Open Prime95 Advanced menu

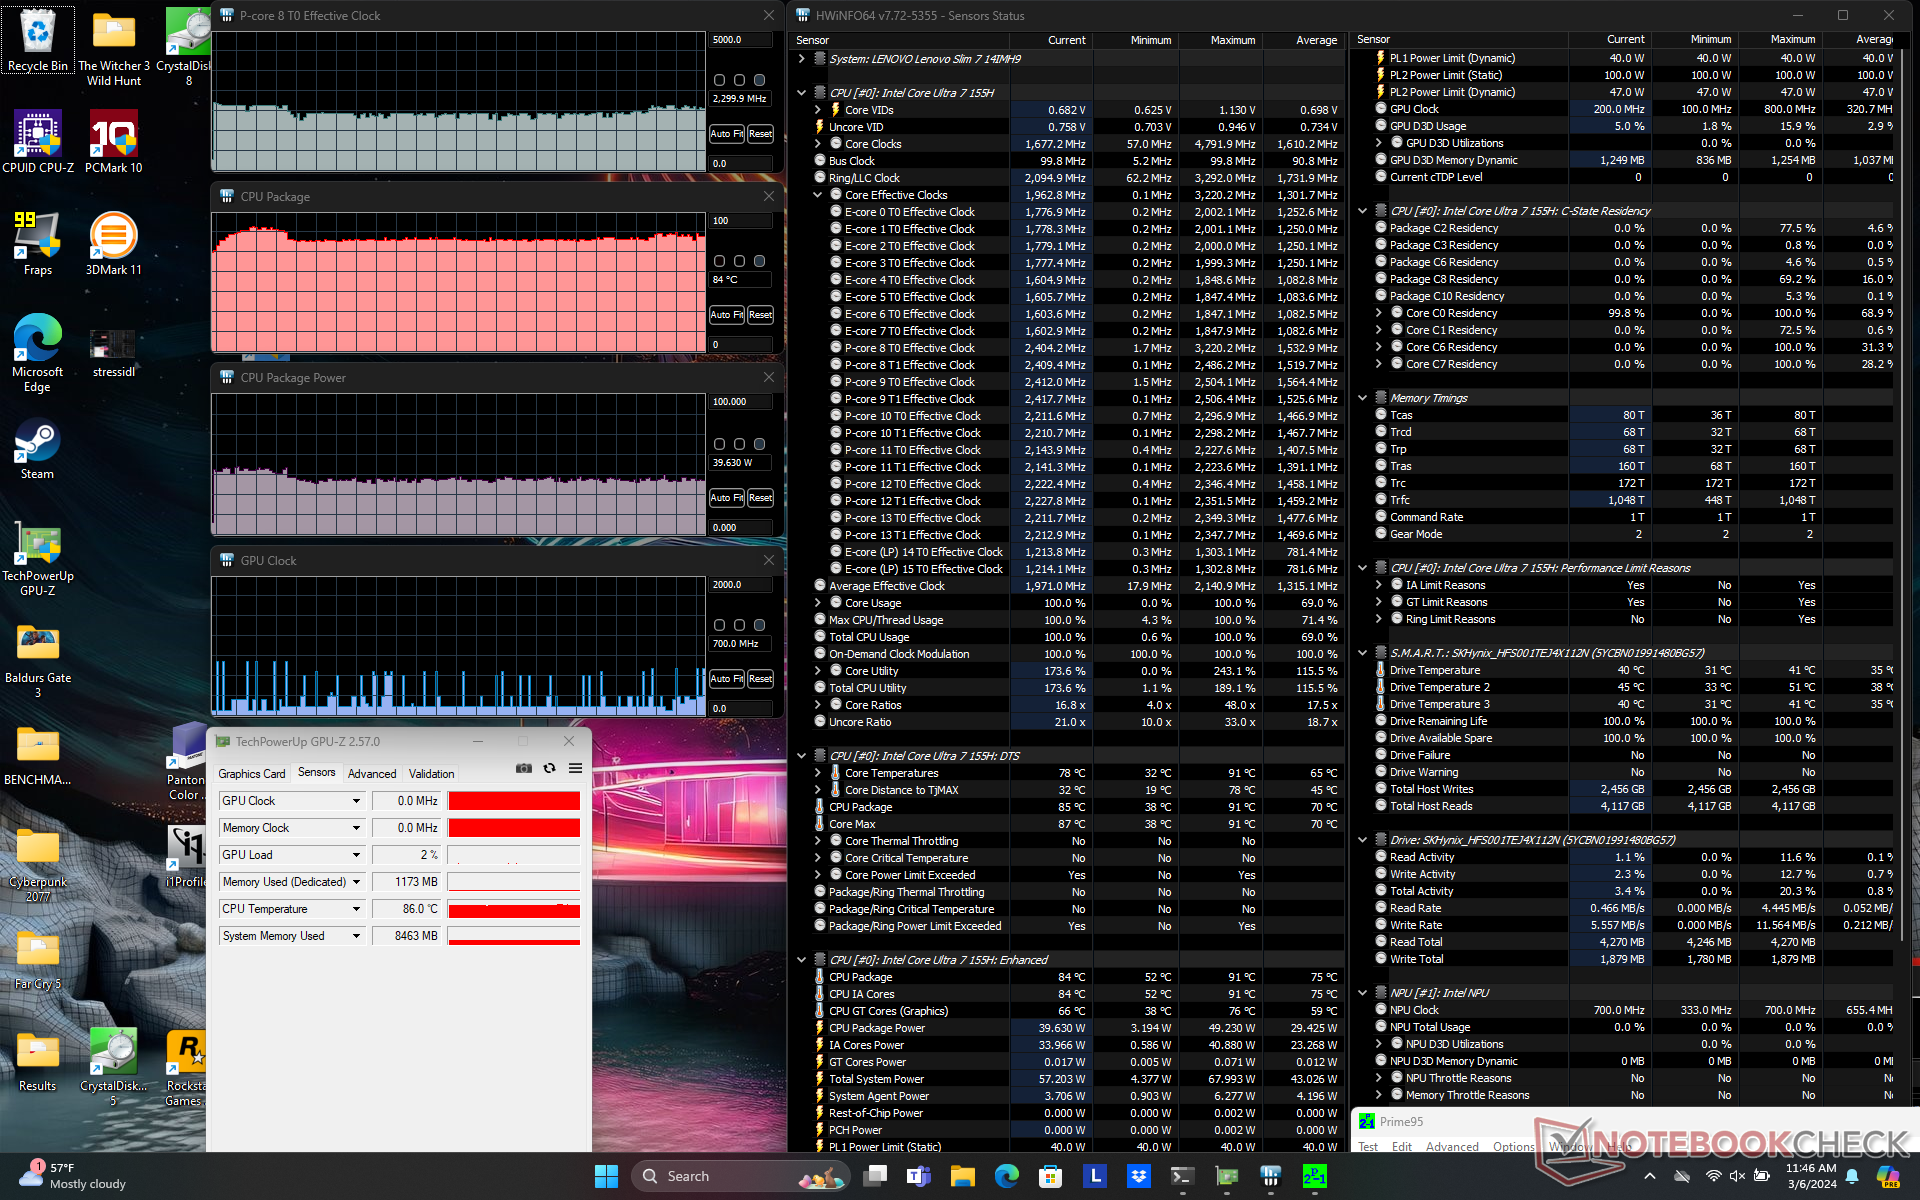pos(1452,1146)
